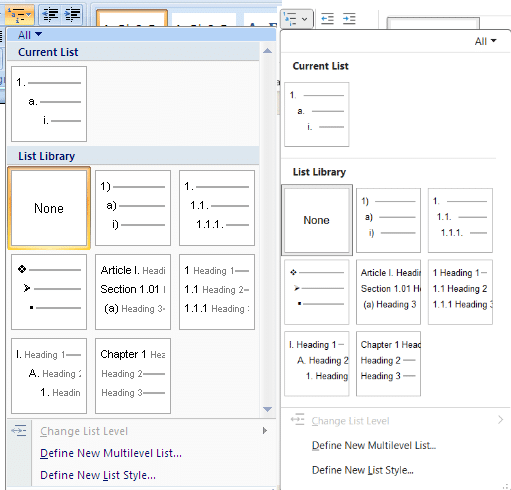
Task: Click Change List Level icon in left menu
Action: coord(19,430)
